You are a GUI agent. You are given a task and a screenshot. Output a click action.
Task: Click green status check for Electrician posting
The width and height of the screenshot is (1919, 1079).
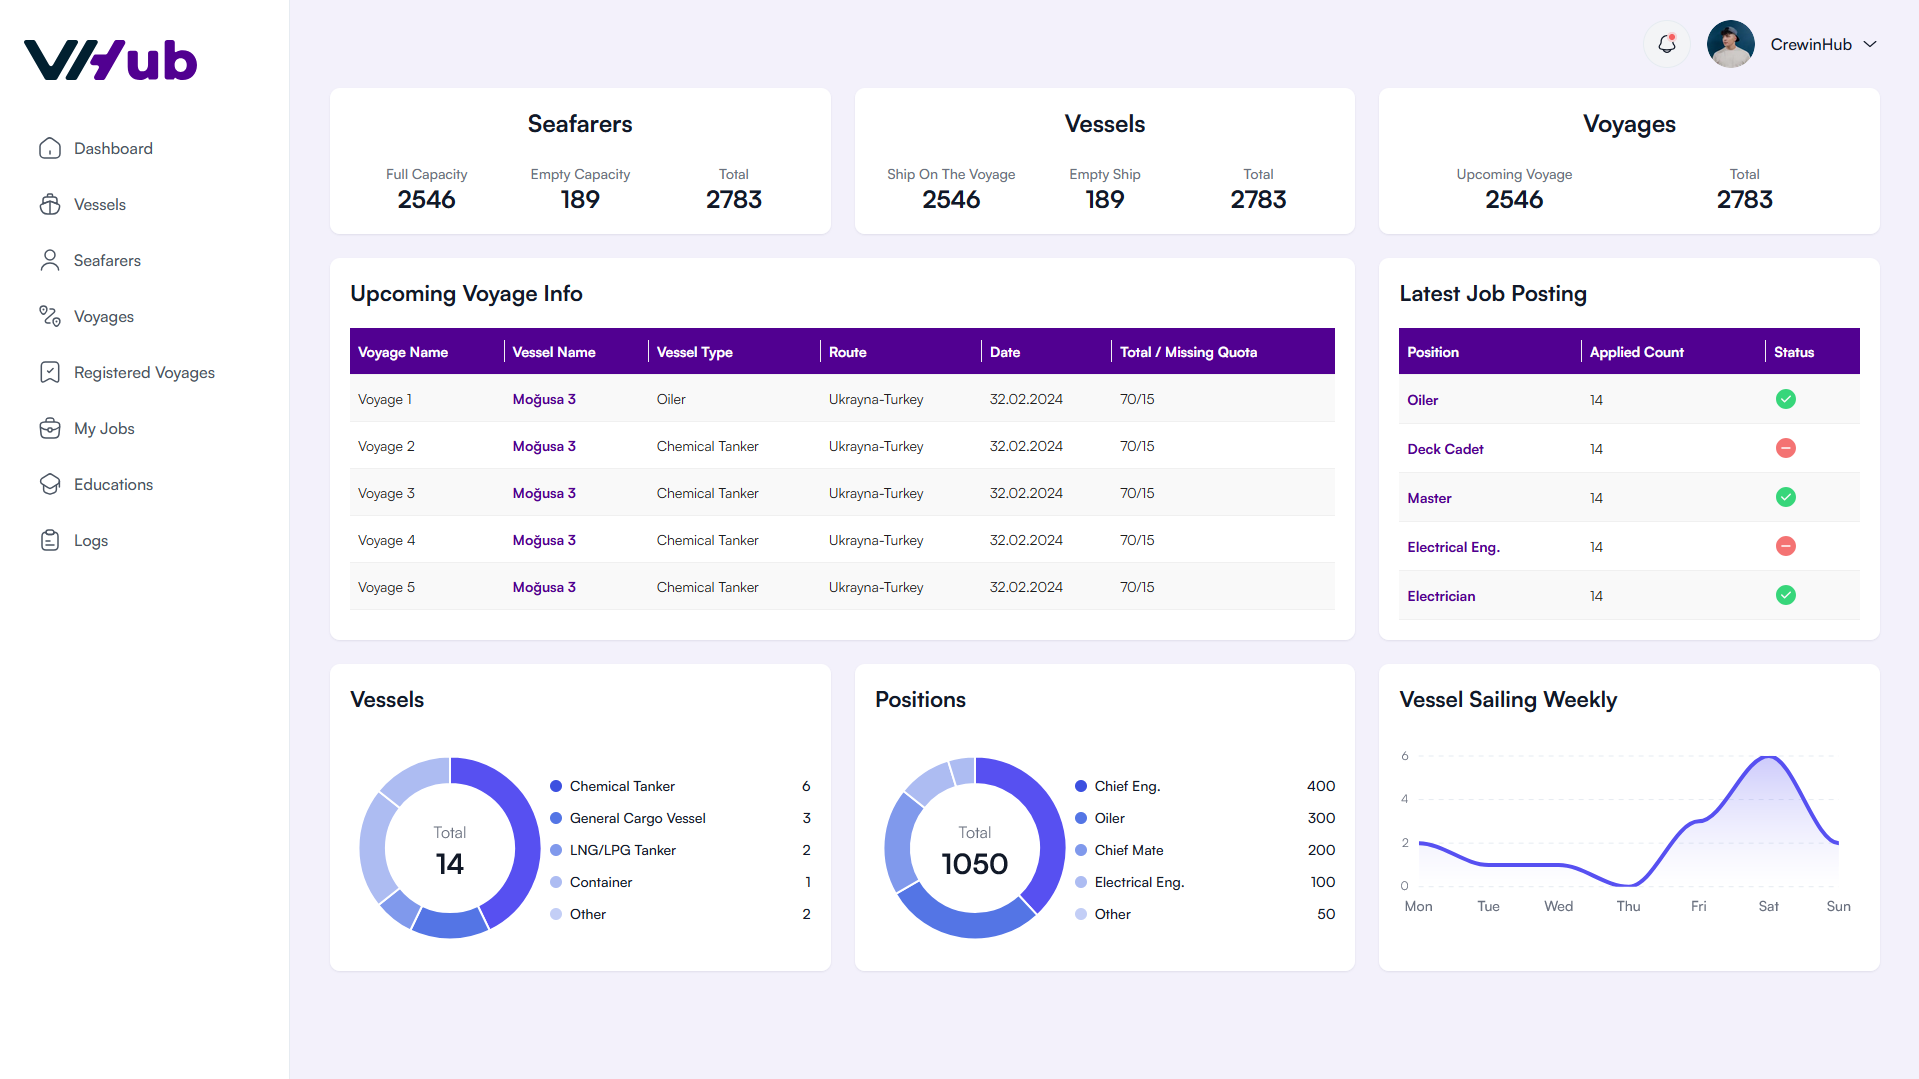[1785, 596]
